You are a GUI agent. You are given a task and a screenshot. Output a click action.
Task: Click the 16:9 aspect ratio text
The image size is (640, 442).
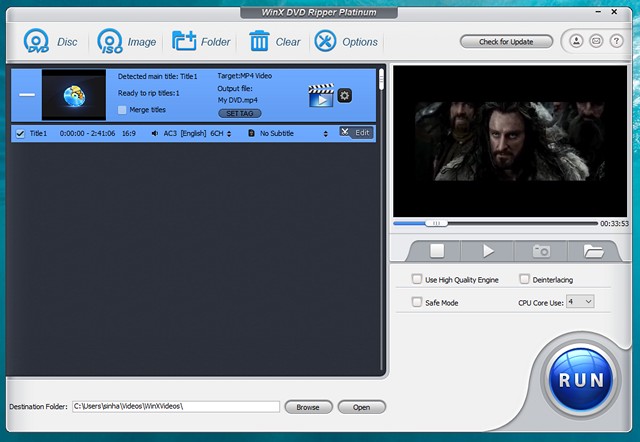pyautogui.click(x=129, y=133)
